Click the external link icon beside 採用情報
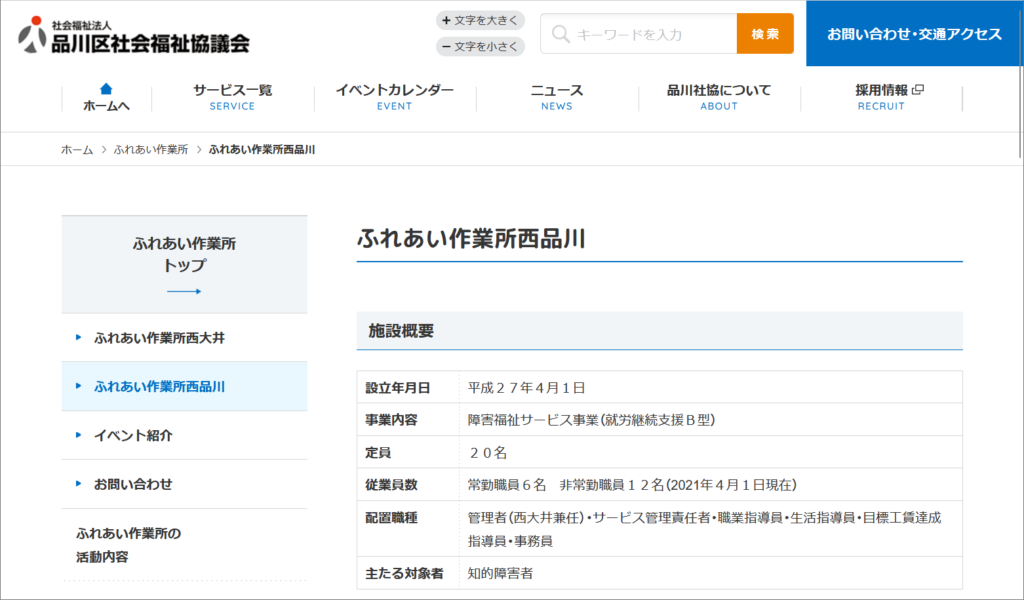 (x=918, y=90)
